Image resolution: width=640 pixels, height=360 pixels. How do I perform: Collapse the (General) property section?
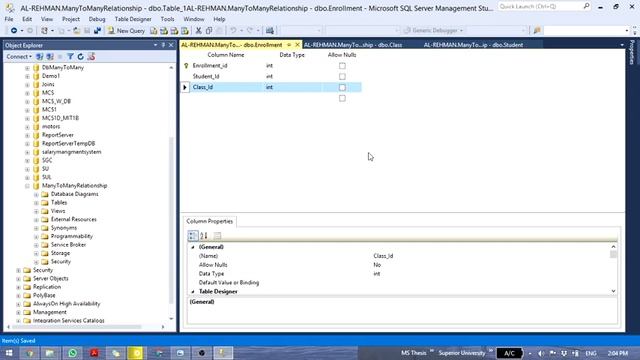[x=193, y=247]
